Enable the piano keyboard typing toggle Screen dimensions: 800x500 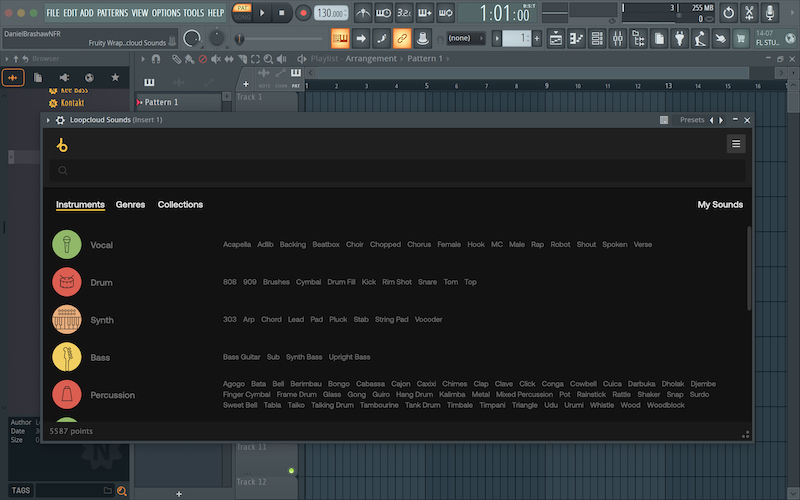coord(340,38)
